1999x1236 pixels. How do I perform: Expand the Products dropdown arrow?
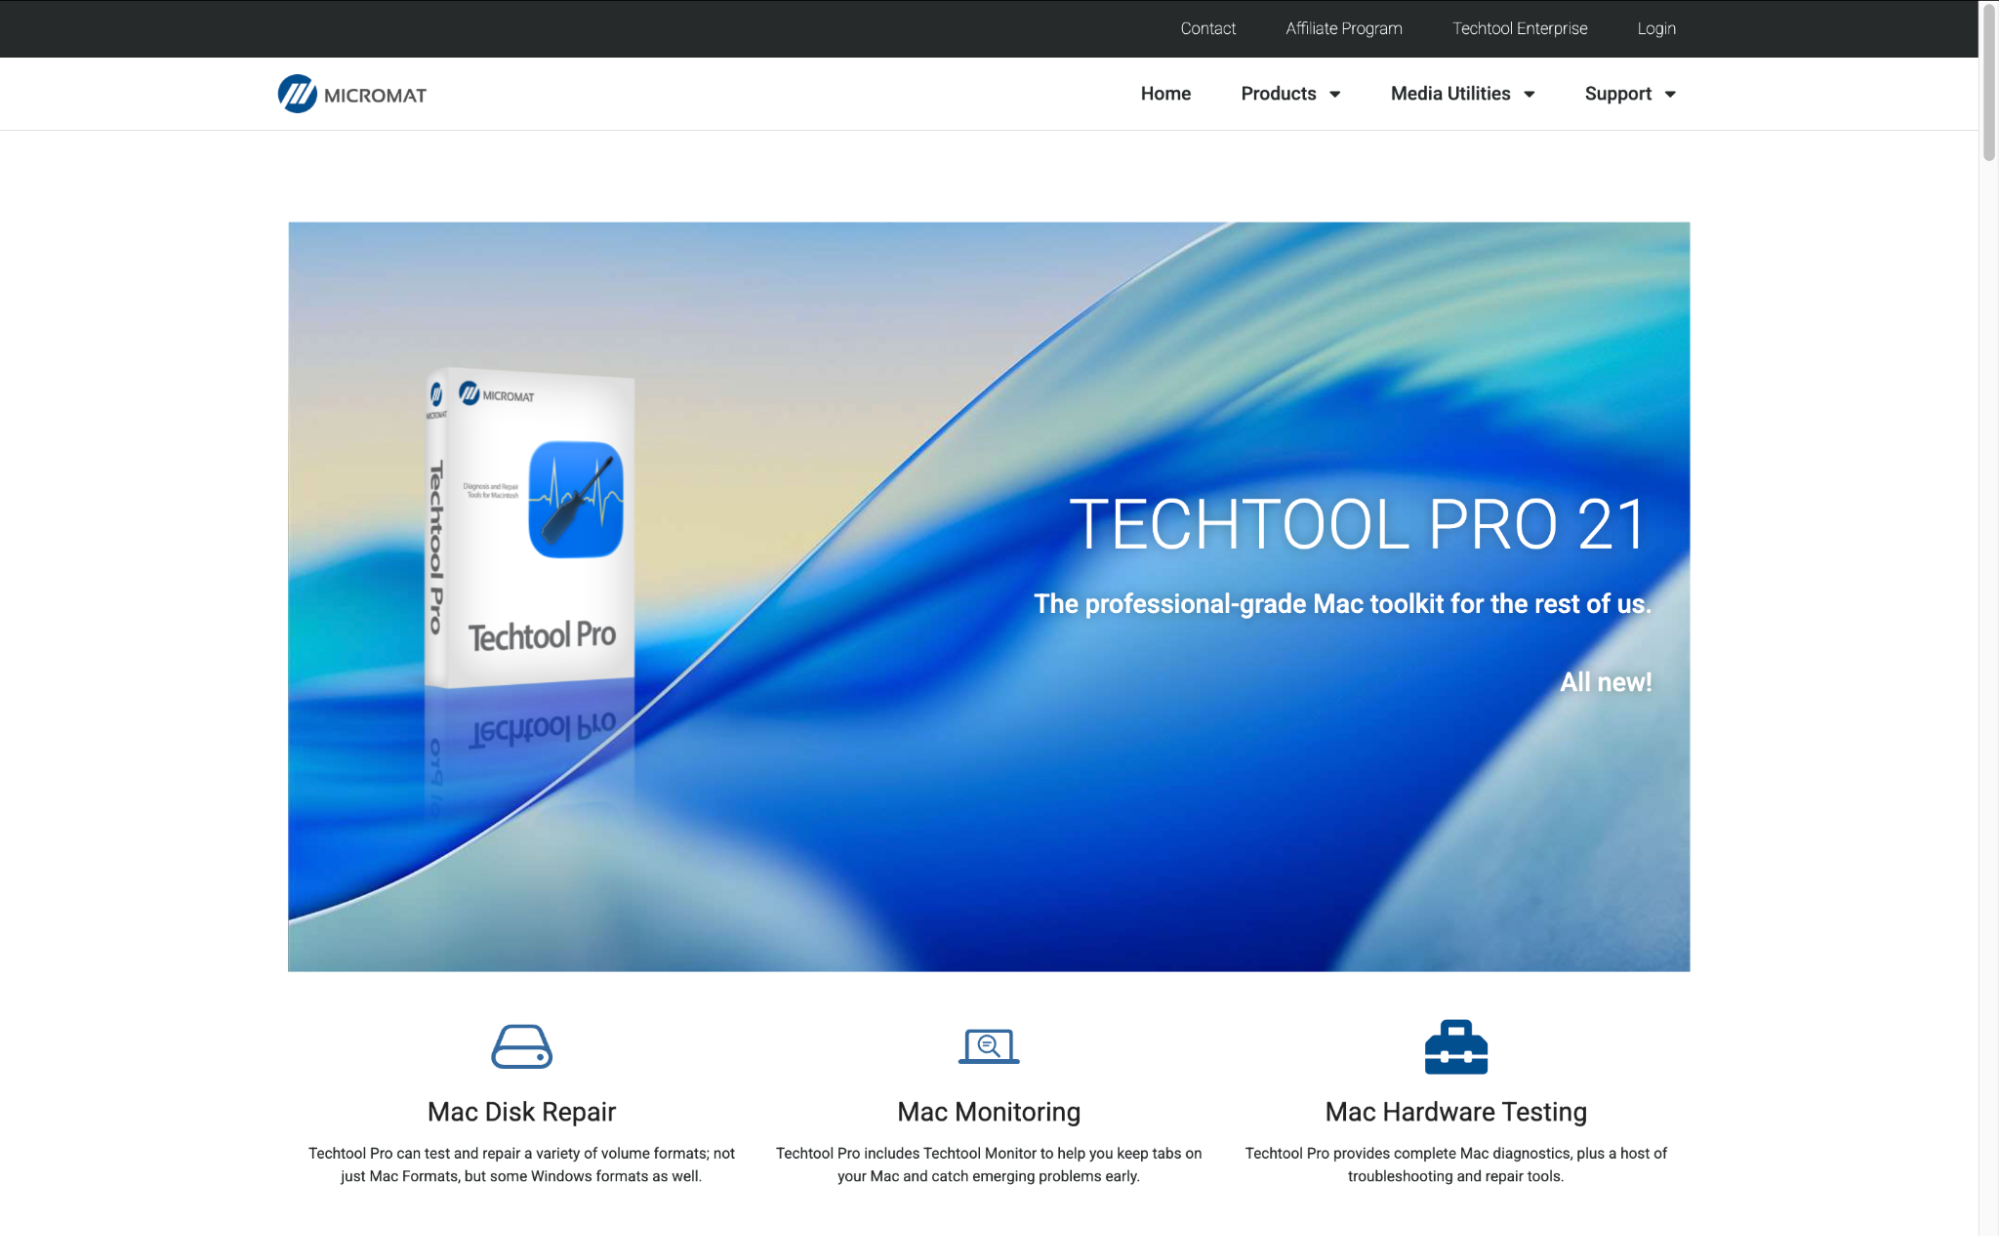[x=1334, y=94]
